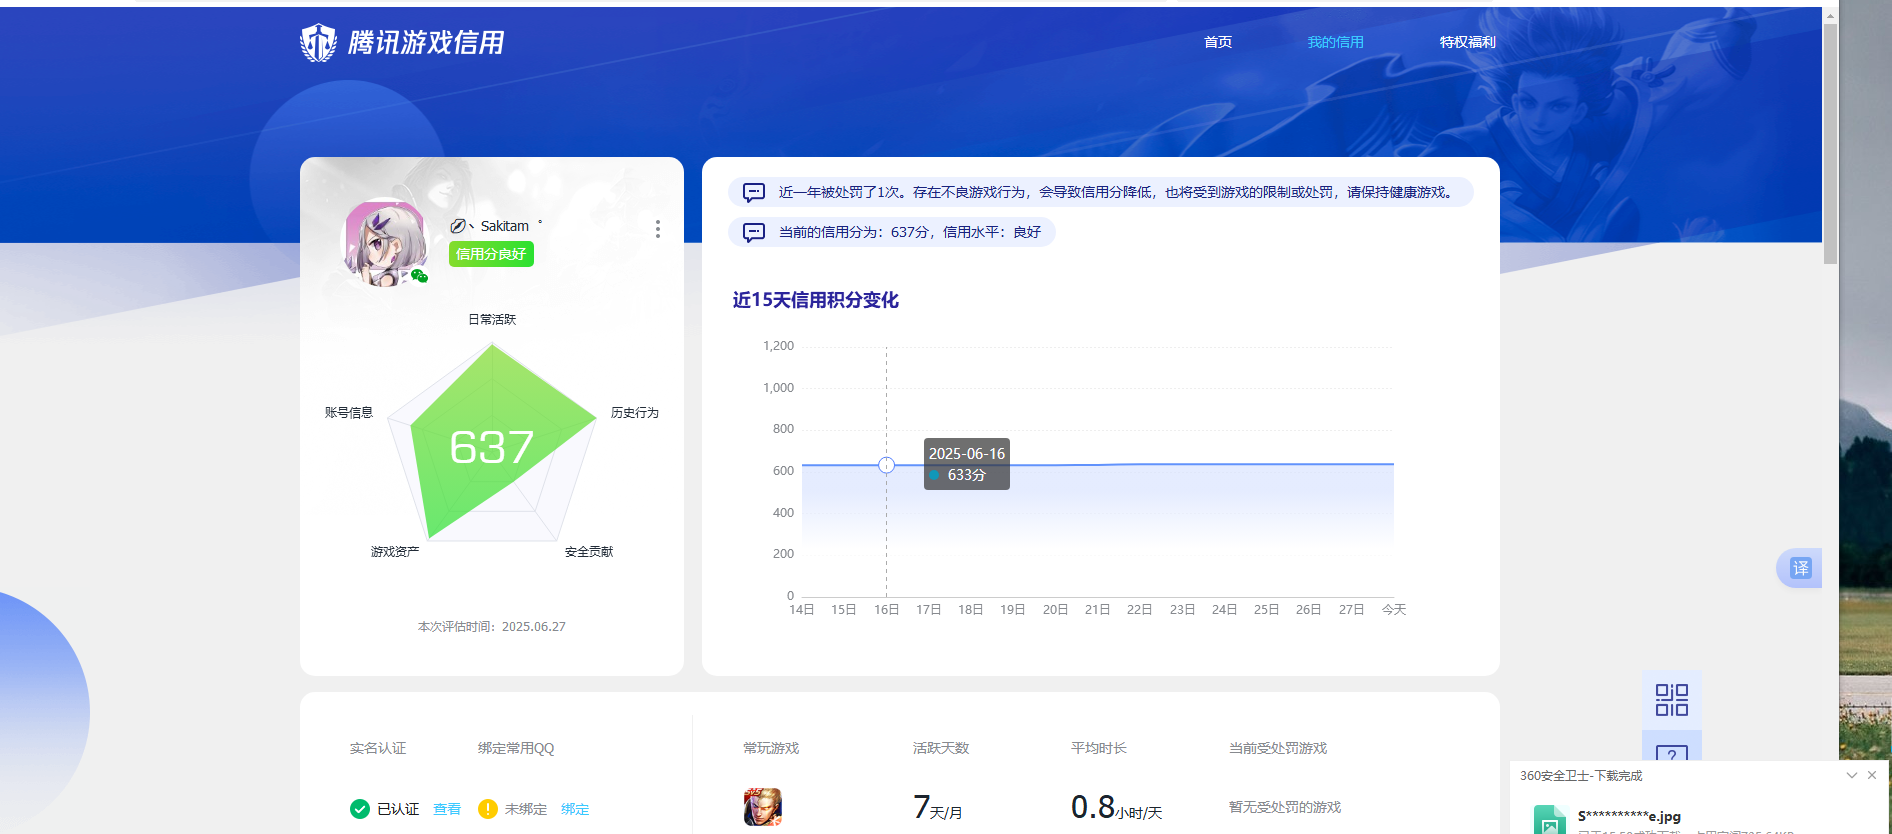This screenshot has height=834, width=1892.
Task: Click the S**********e.jpg file name
Action: [x=1629, y=816]
